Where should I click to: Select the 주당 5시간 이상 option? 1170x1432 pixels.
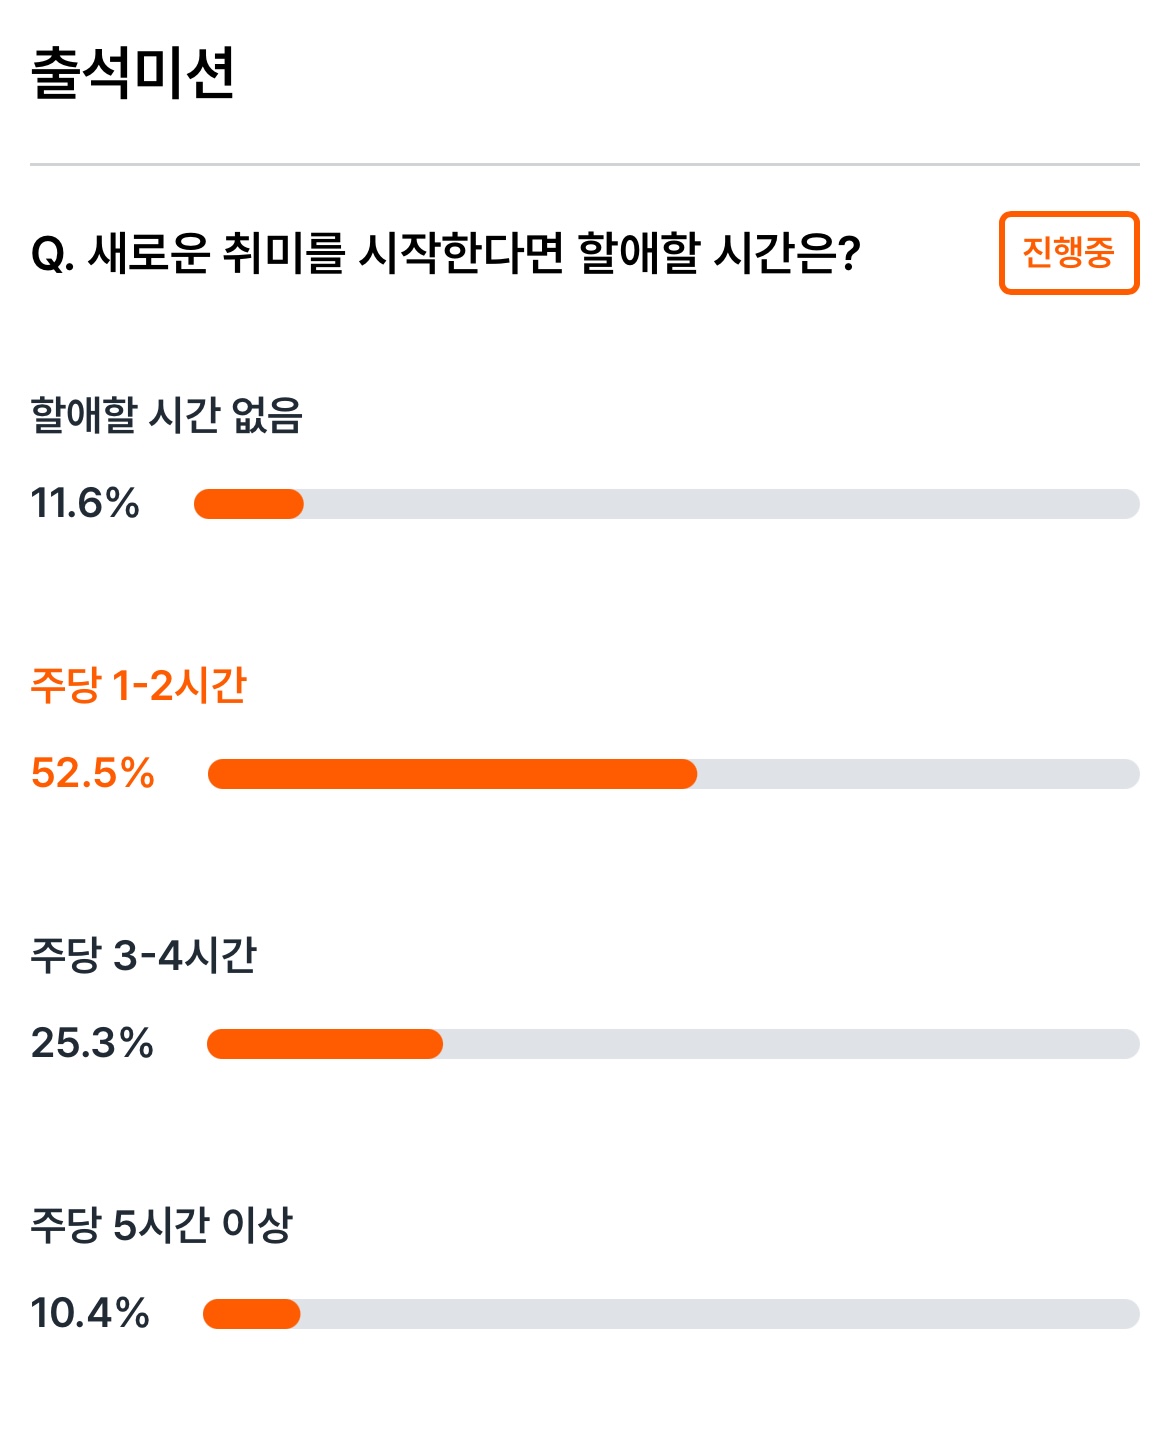pyautogui.click(x=162, y=1225)
